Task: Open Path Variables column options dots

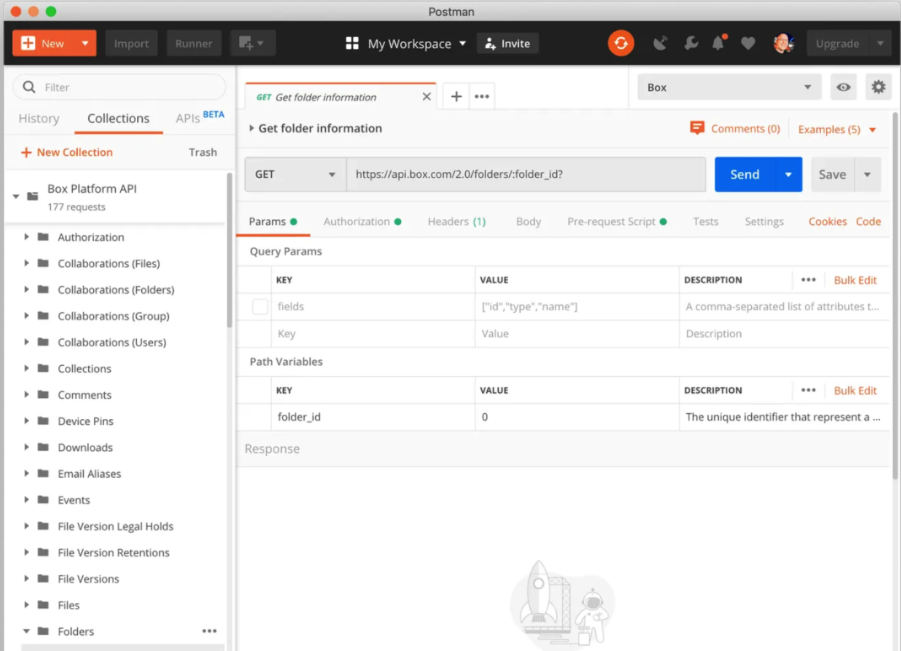Action: coord(808,390)
